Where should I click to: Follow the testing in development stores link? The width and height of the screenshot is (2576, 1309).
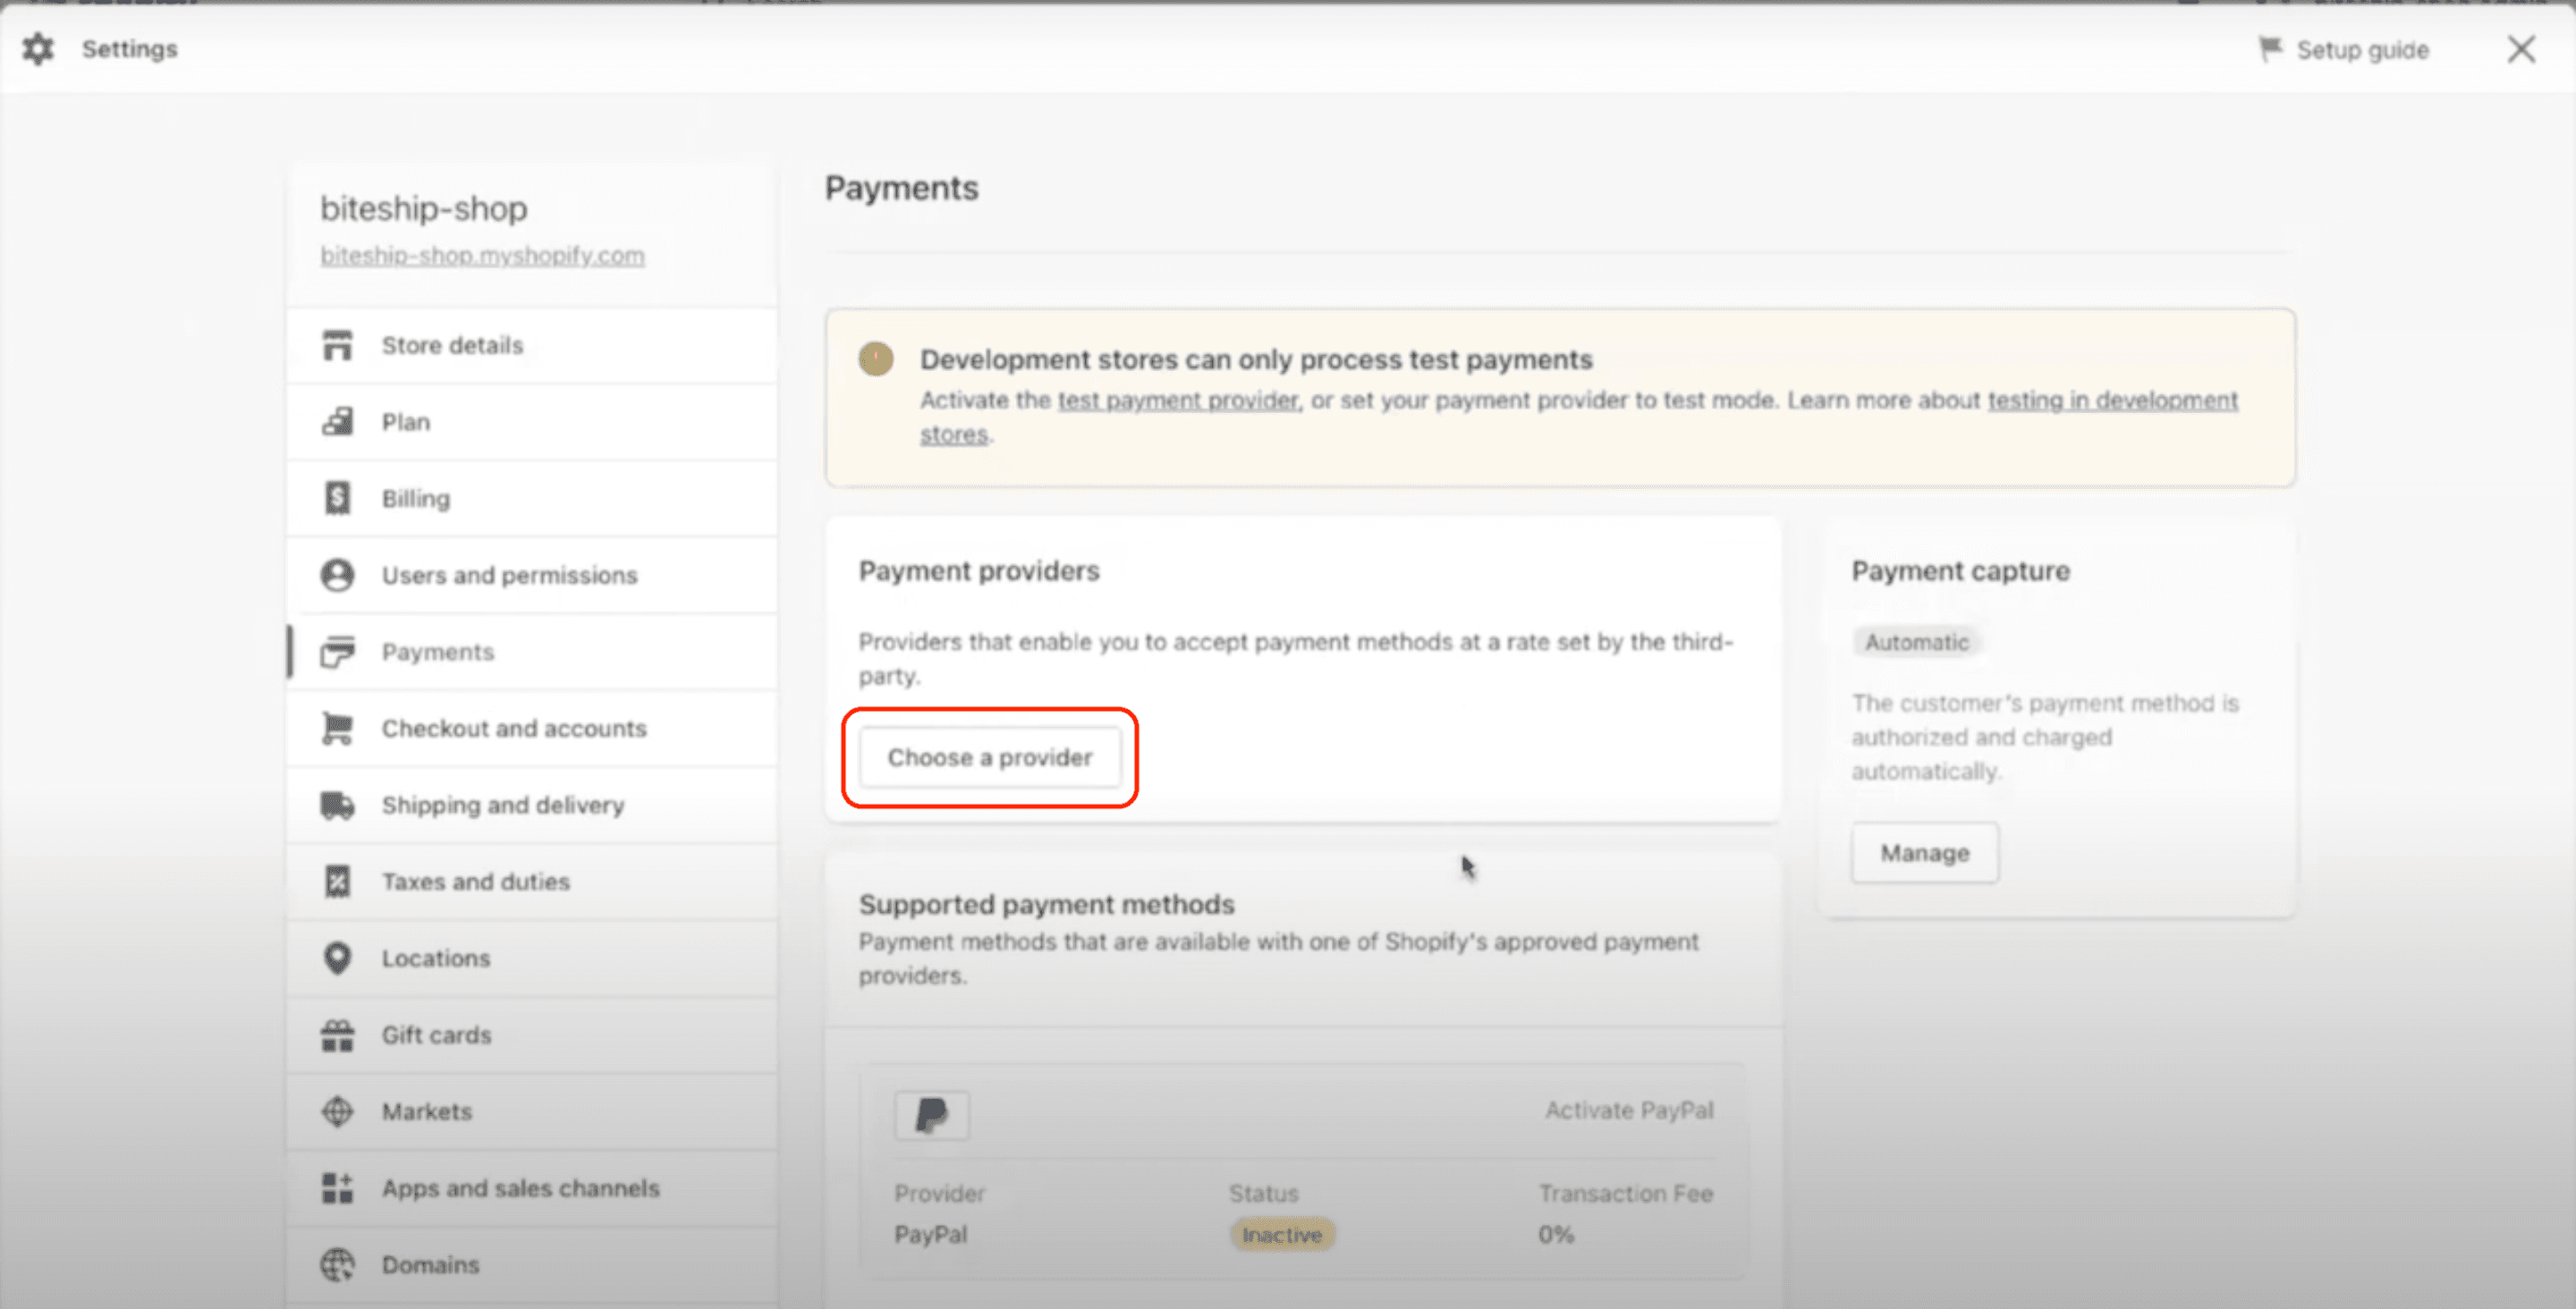[x=2112, y=400]
